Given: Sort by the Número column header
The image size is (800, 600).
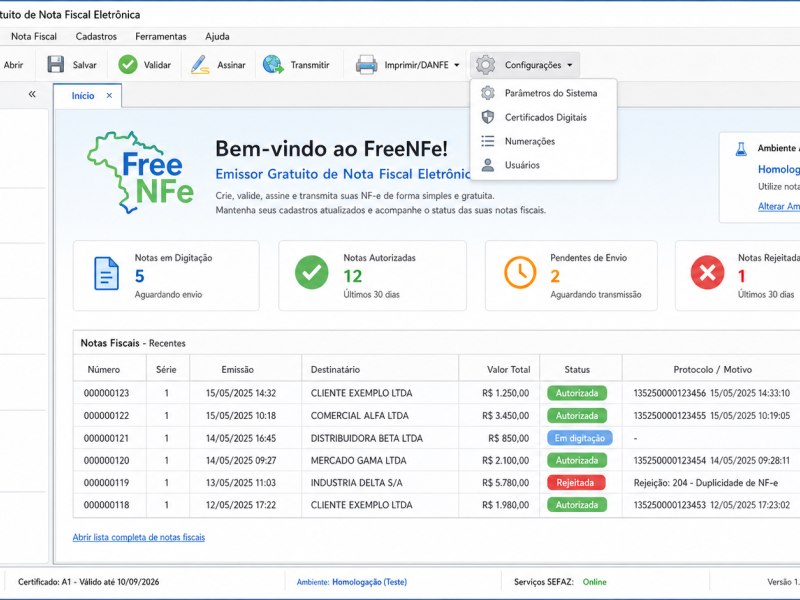Looking at the screenshot, I should [104, 369].
